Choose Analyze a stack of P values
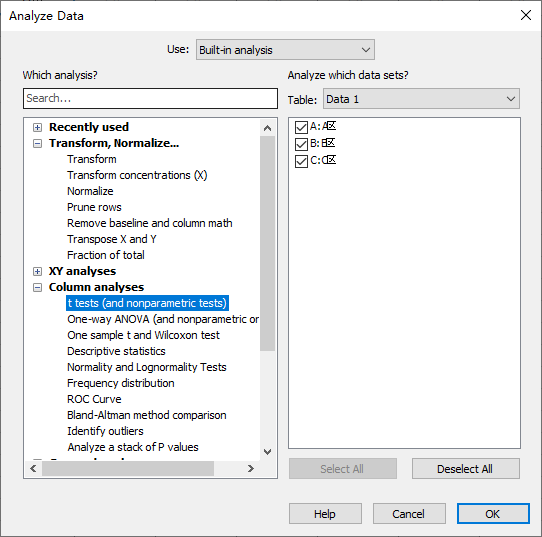The height and width of the screenshot is (537, 542). tap(133, 447)
